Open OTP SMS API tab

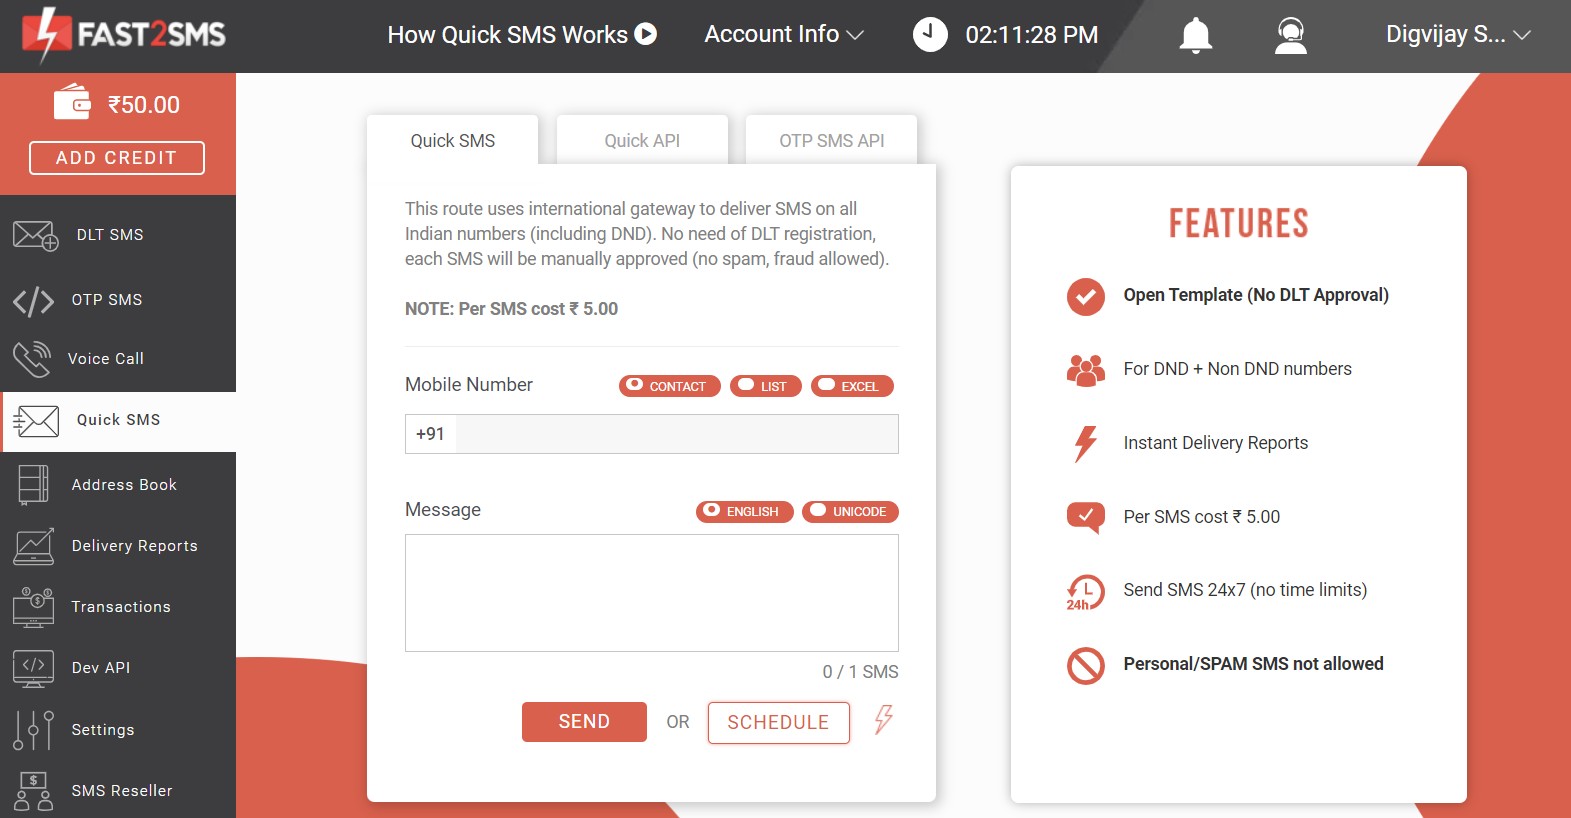coord(831,141)
